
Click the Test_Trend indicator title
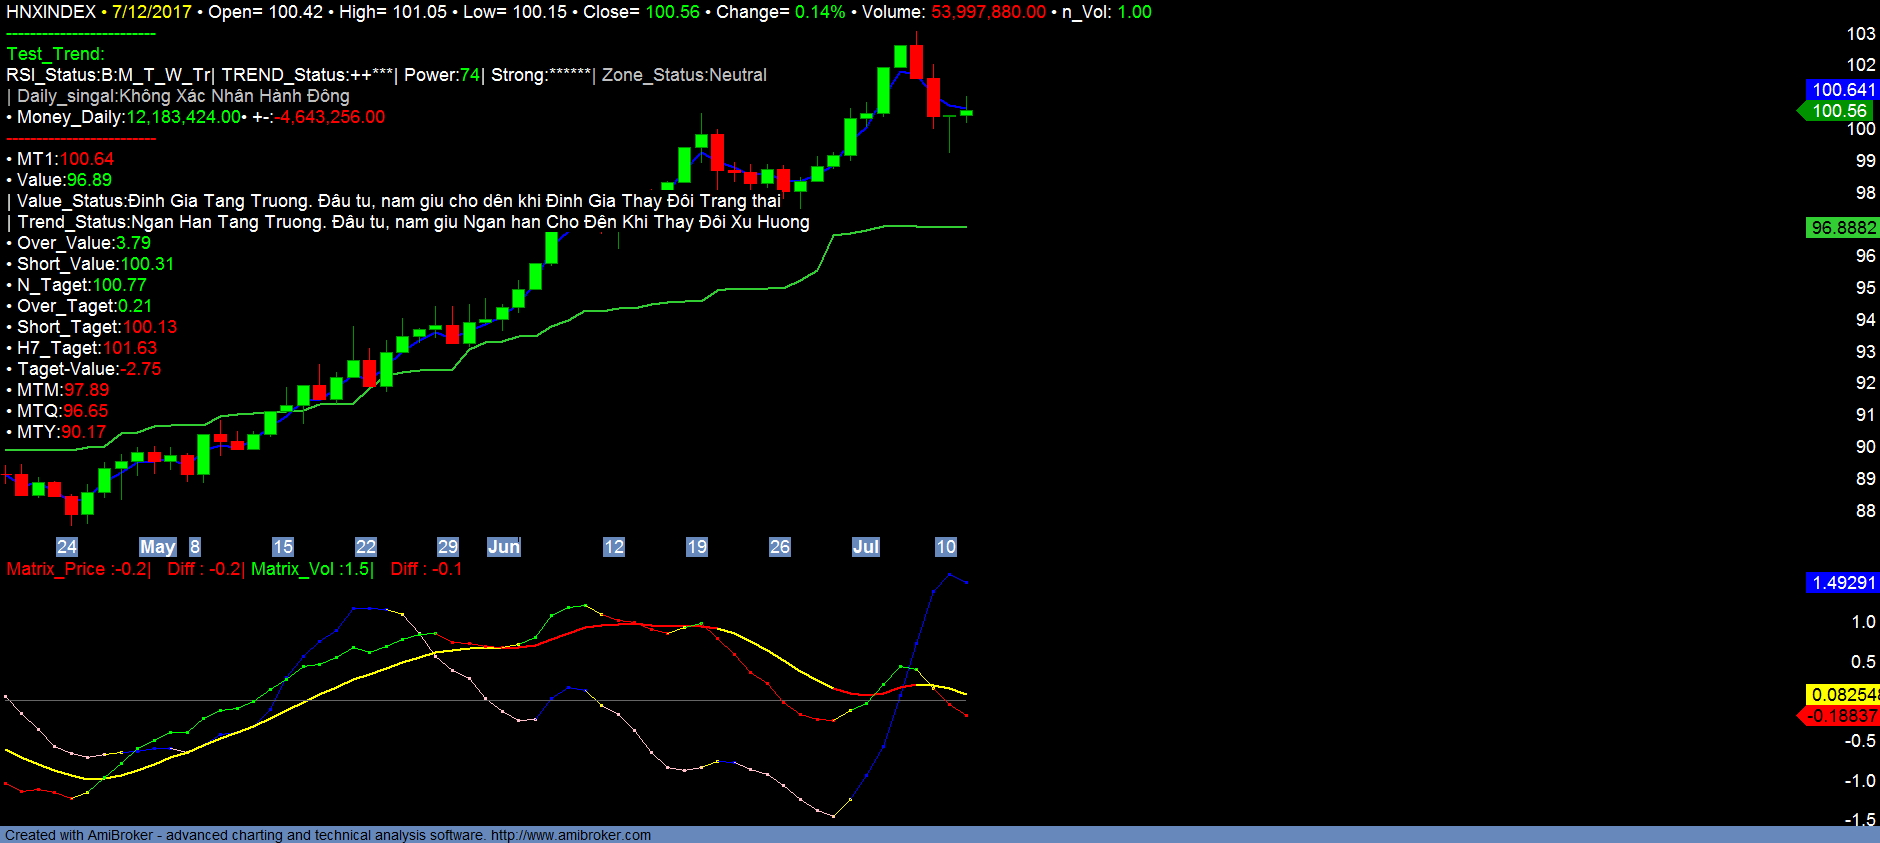(x=55, y=54)
